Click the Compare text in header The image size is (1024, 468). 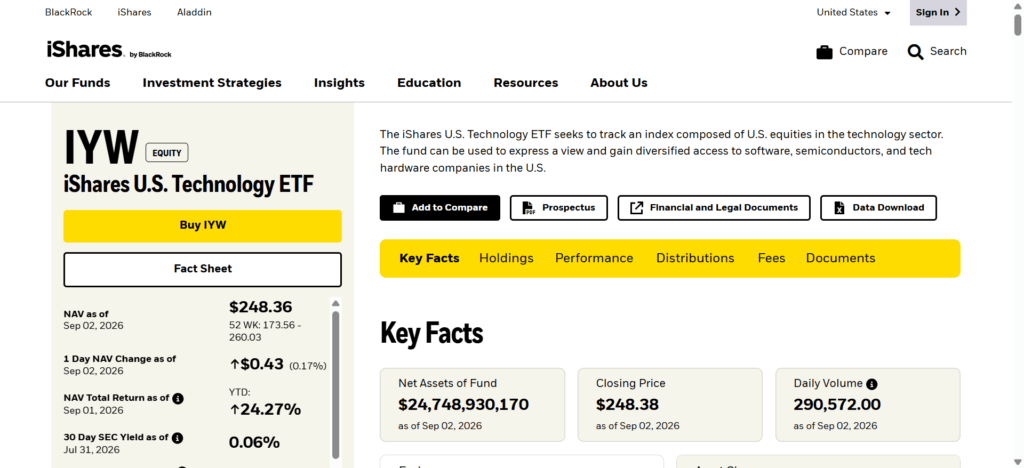coord(863,52)
